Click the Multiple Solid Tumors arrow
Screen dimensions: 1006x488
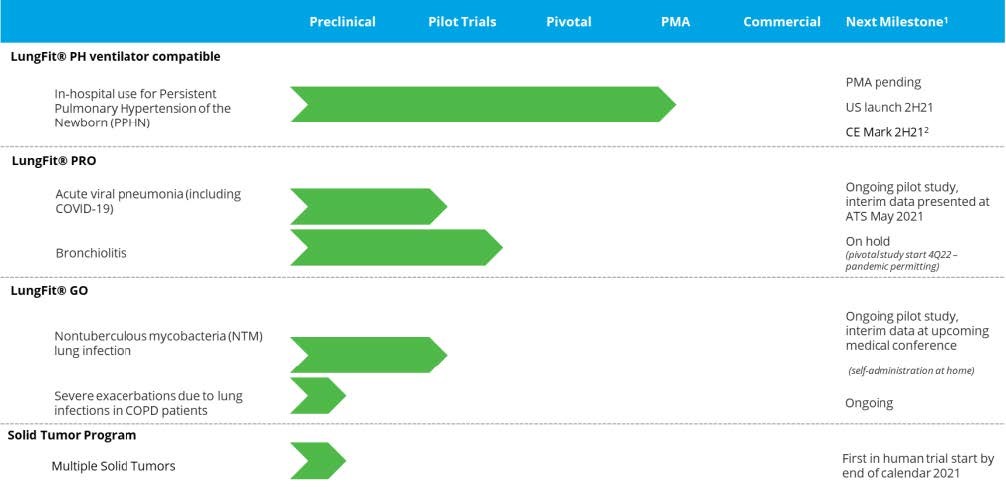pyautogui.click(x=317, y=460)
